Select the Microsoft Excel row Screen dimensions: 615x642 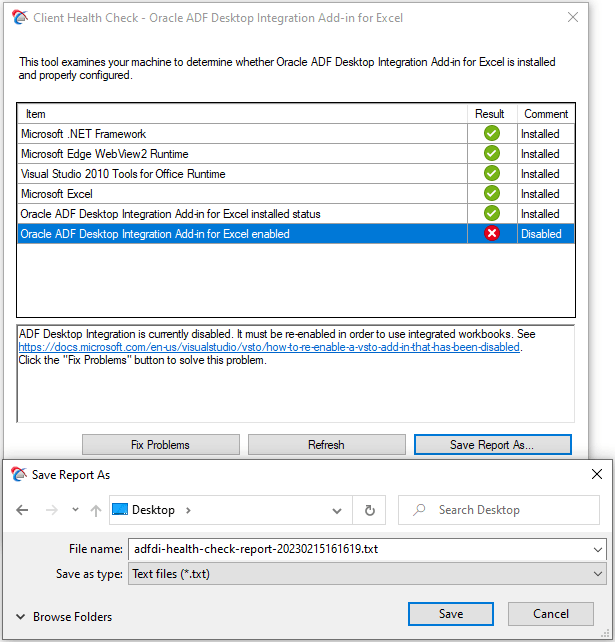point(296,194)
